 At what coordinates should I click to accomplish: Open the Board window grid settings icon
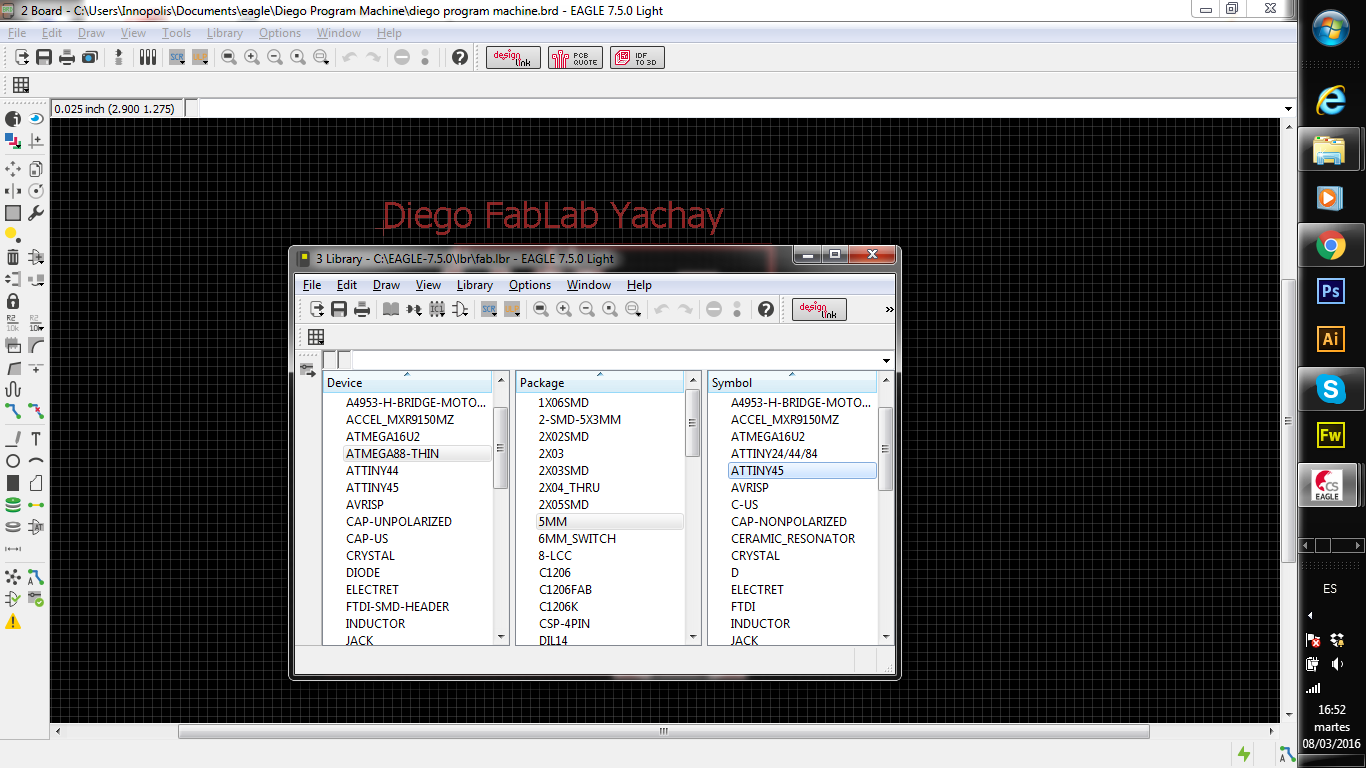click(x=21, y=85)
